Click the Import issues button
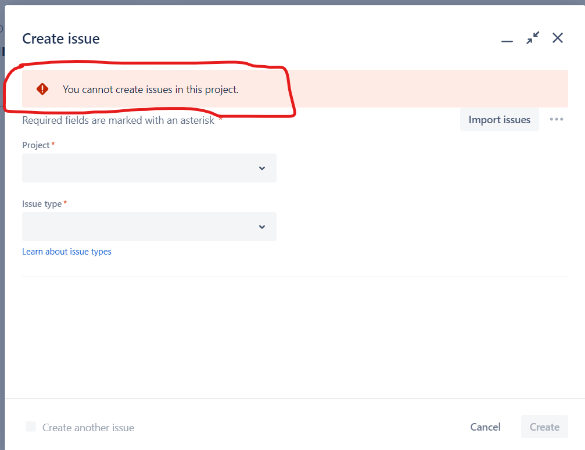Screen dimensions: 585x450 (499, 119)
